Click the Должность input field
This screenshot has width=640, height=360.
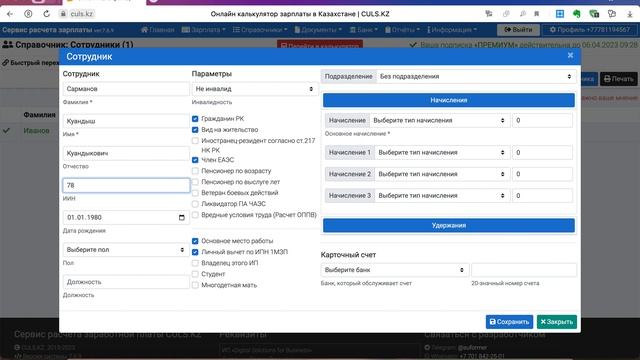click(x=126, y=282)
